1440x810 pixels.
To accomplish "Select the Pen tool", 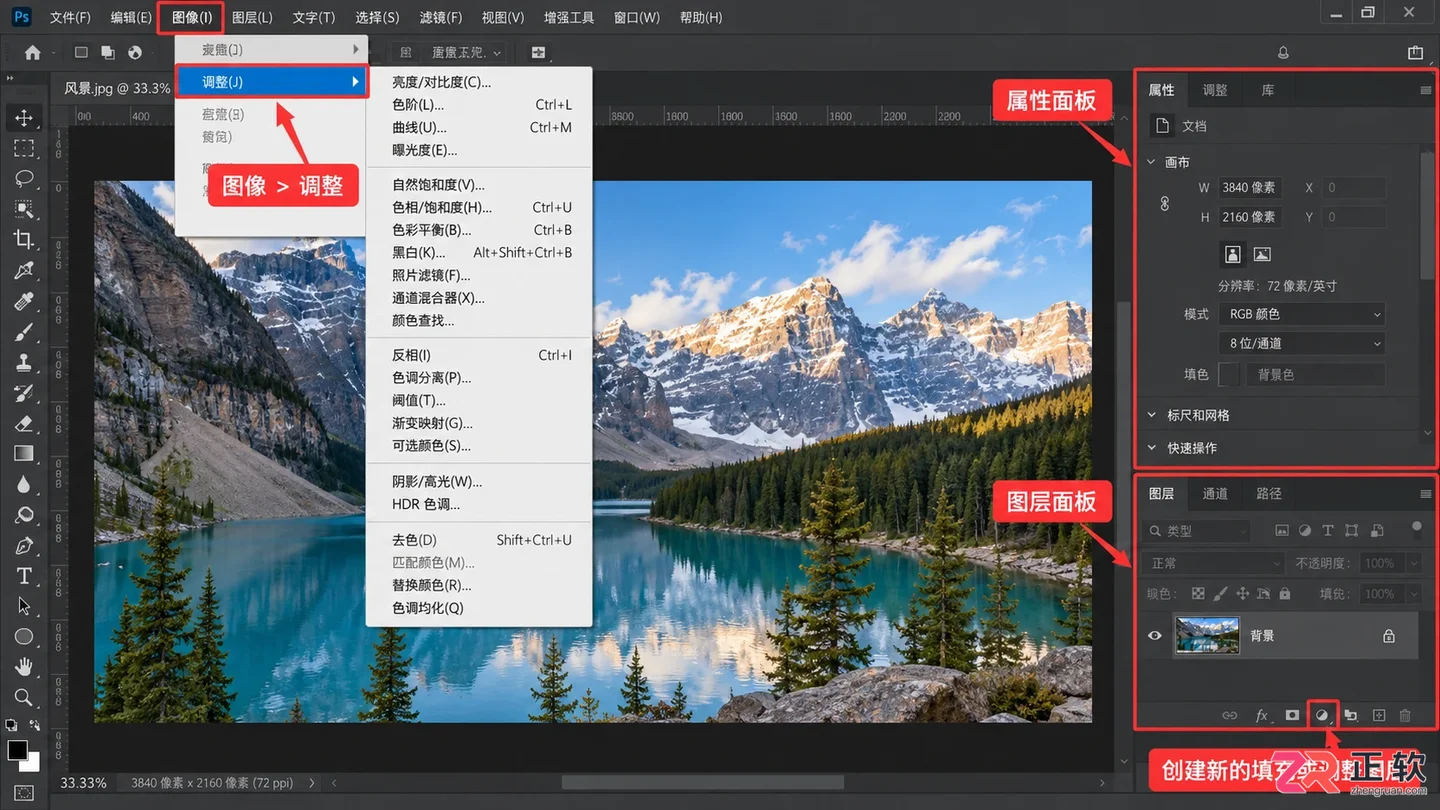I will 24,546.
